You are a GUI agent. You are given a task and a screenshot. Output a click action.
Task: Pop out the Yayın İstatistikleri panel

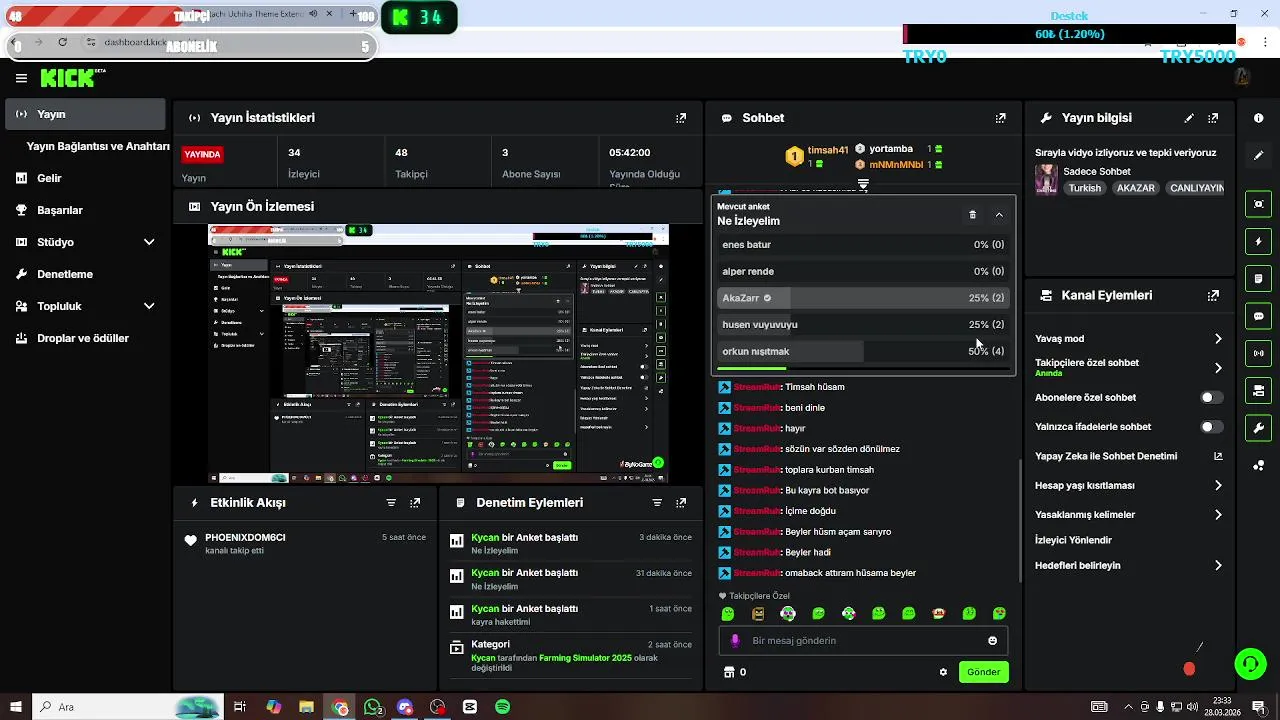pos(681,118)
